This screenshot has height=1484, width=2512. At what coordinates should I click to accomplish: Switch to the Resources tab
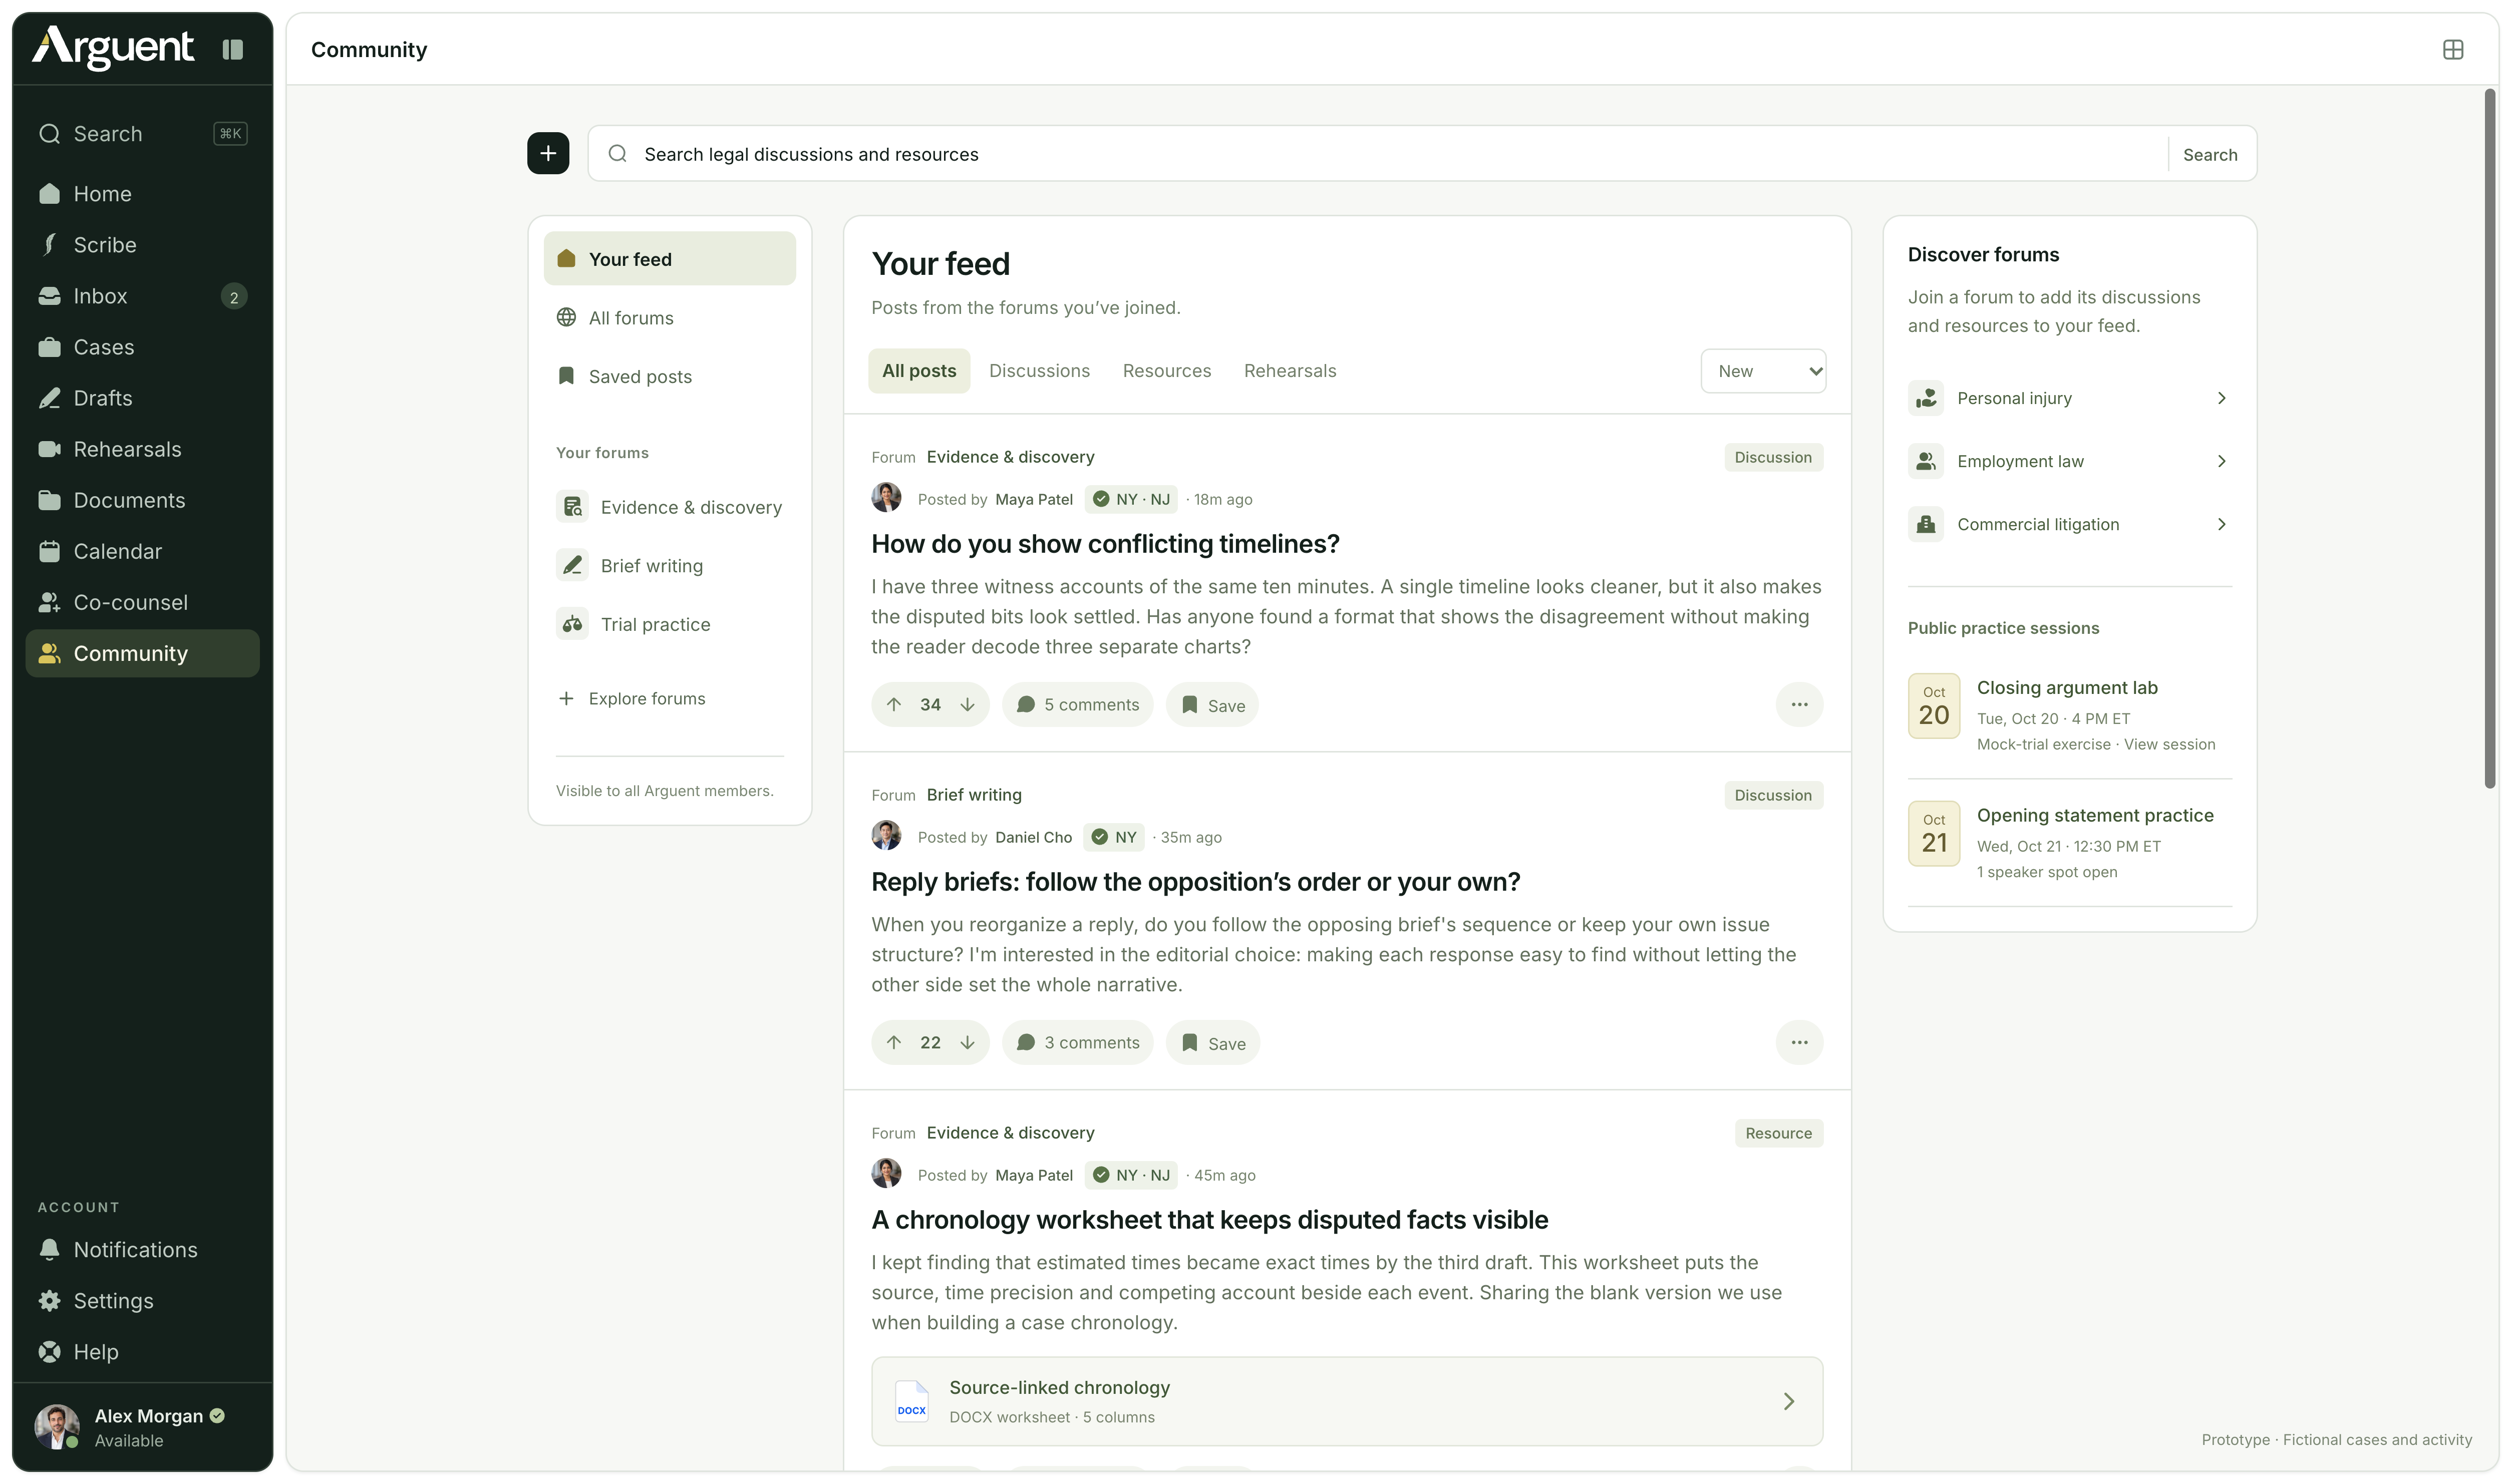click(x=1166, y=371)
